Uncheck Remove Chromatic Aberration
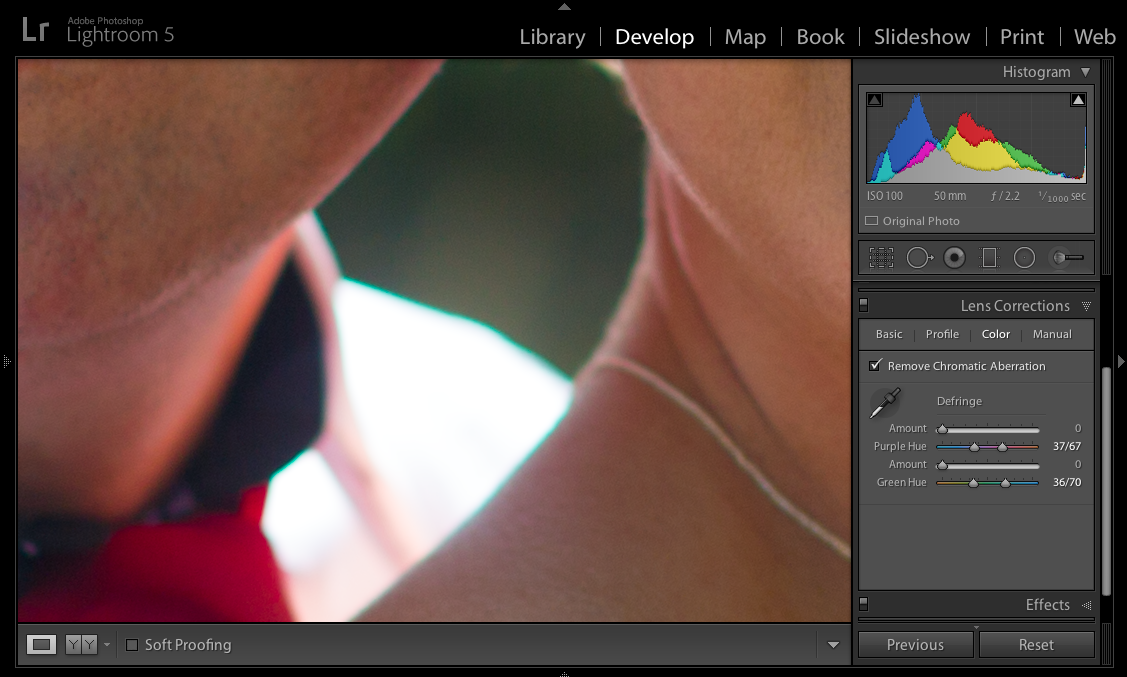1127x677 pixels. click(875, 365)
